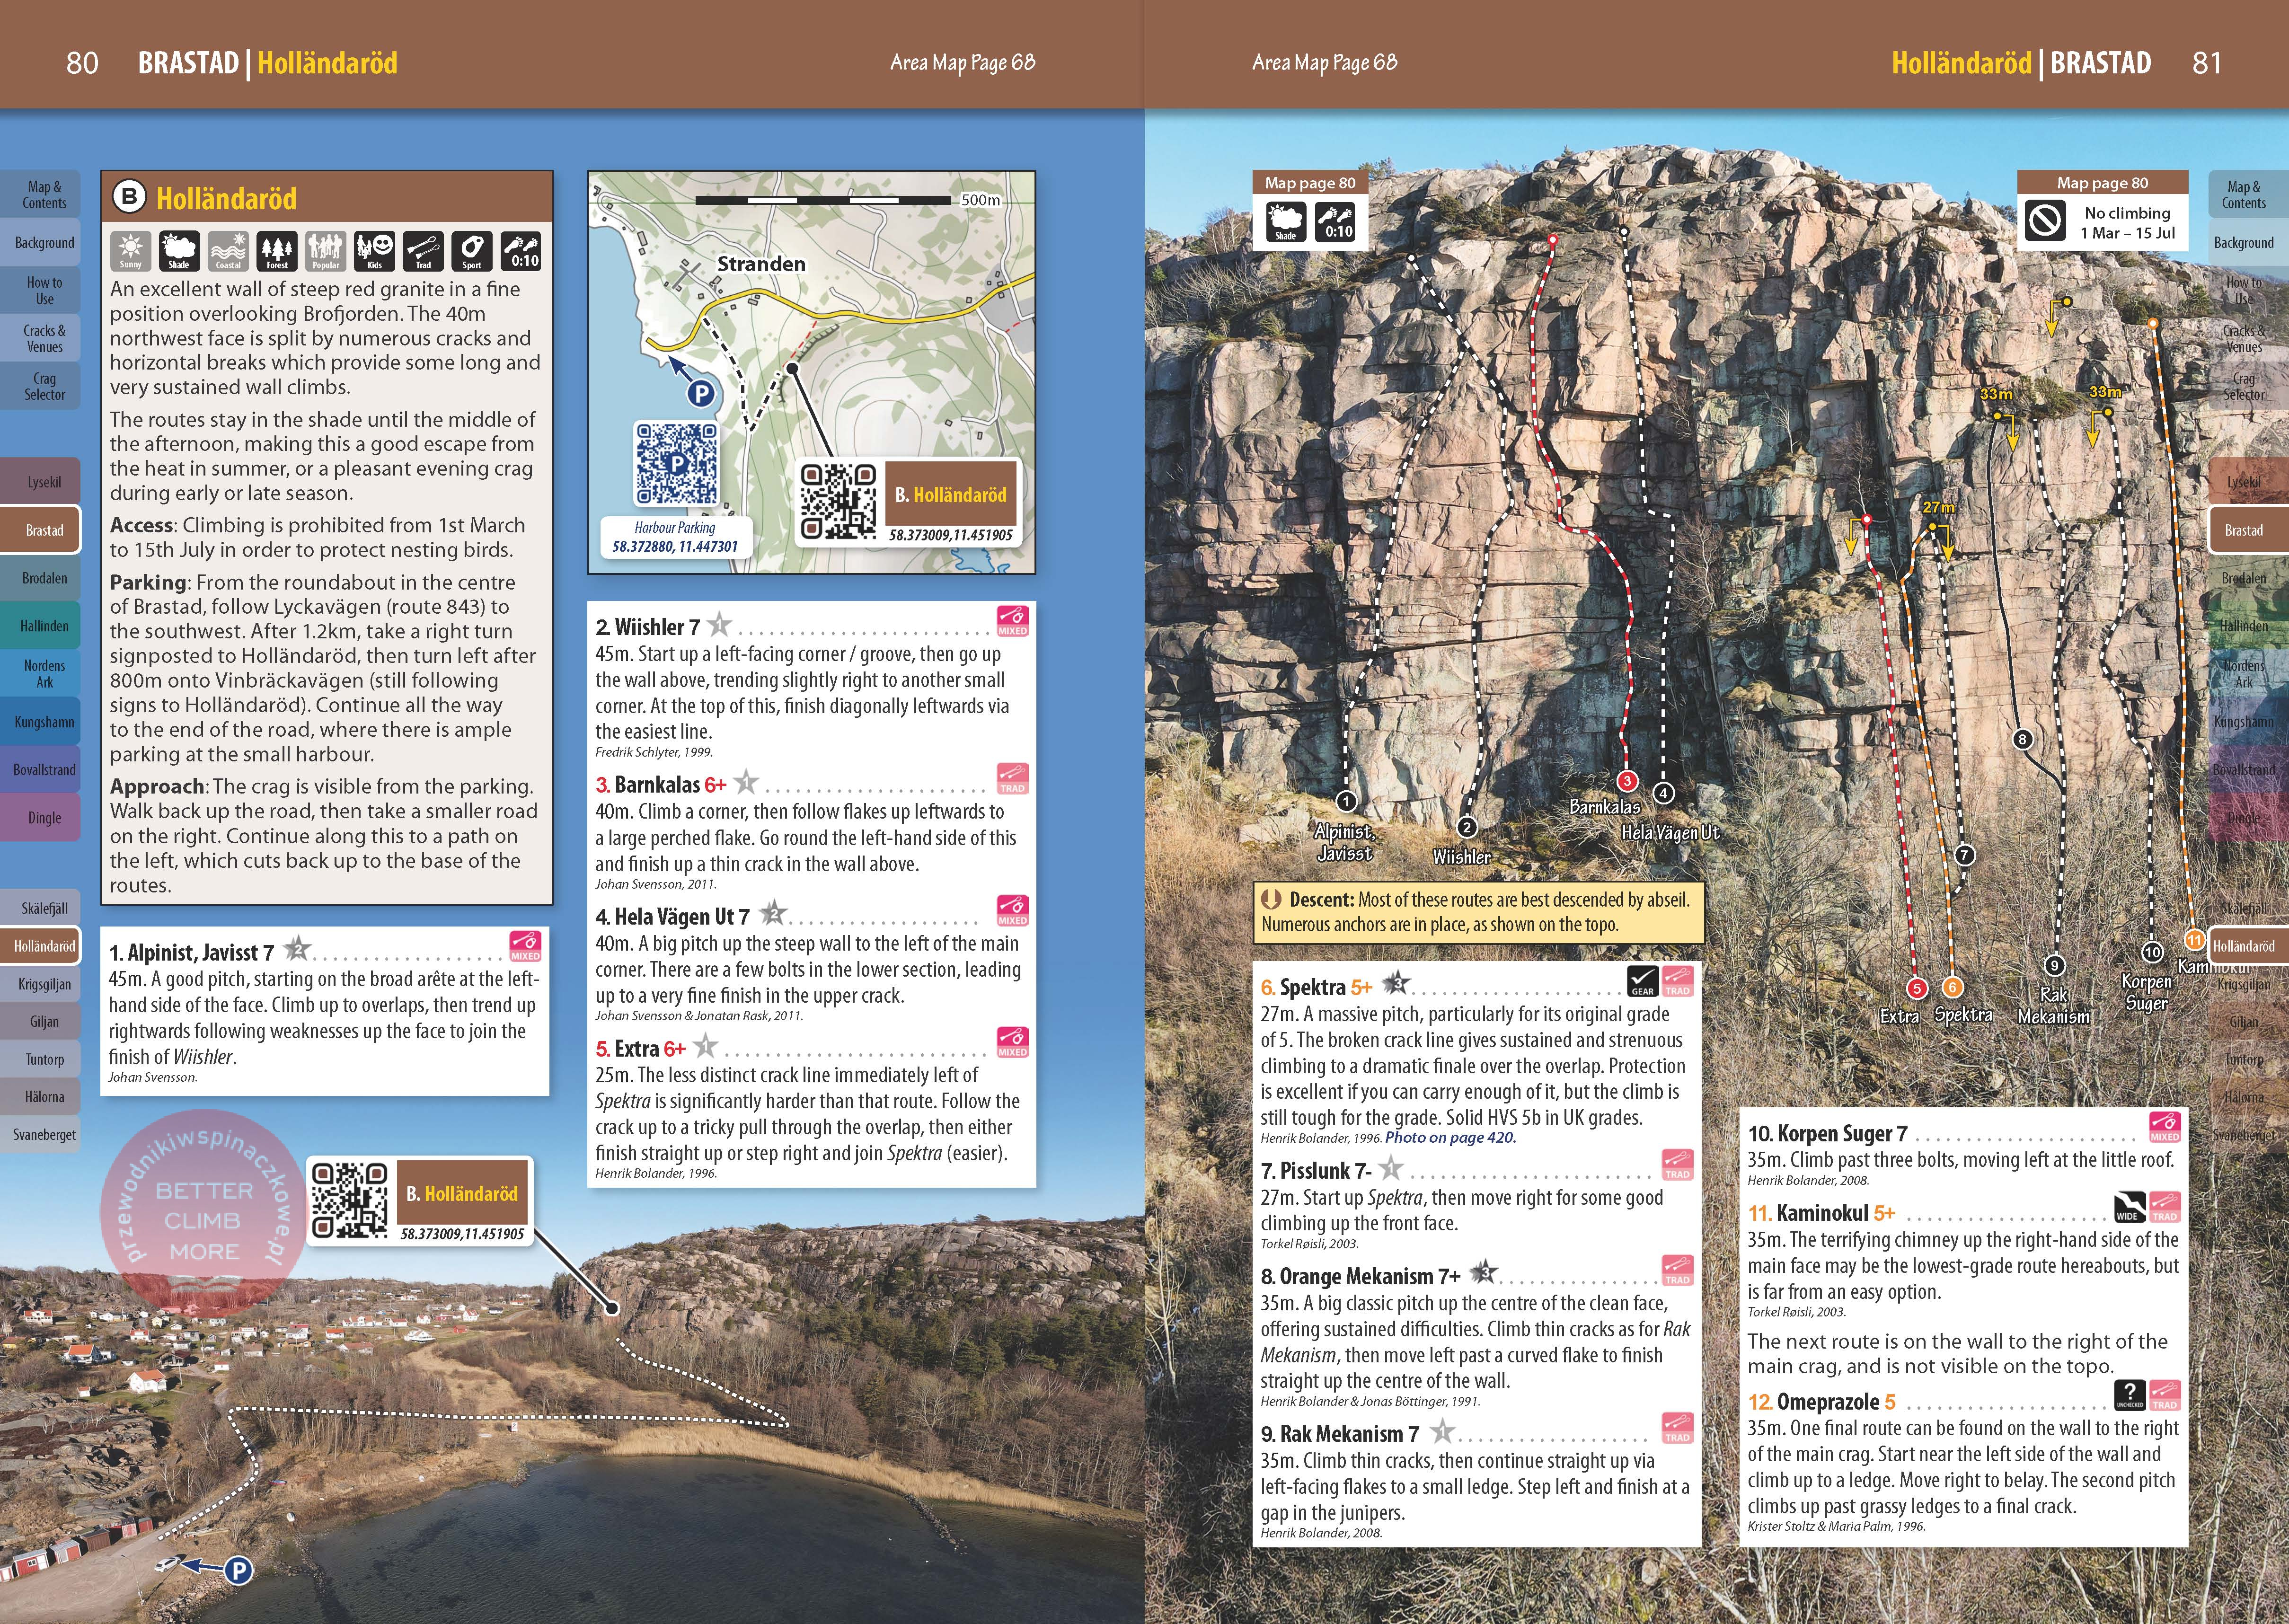Select the Krigsgiljan tab on left
The image size is (2289, 1624).
point(43,984)
